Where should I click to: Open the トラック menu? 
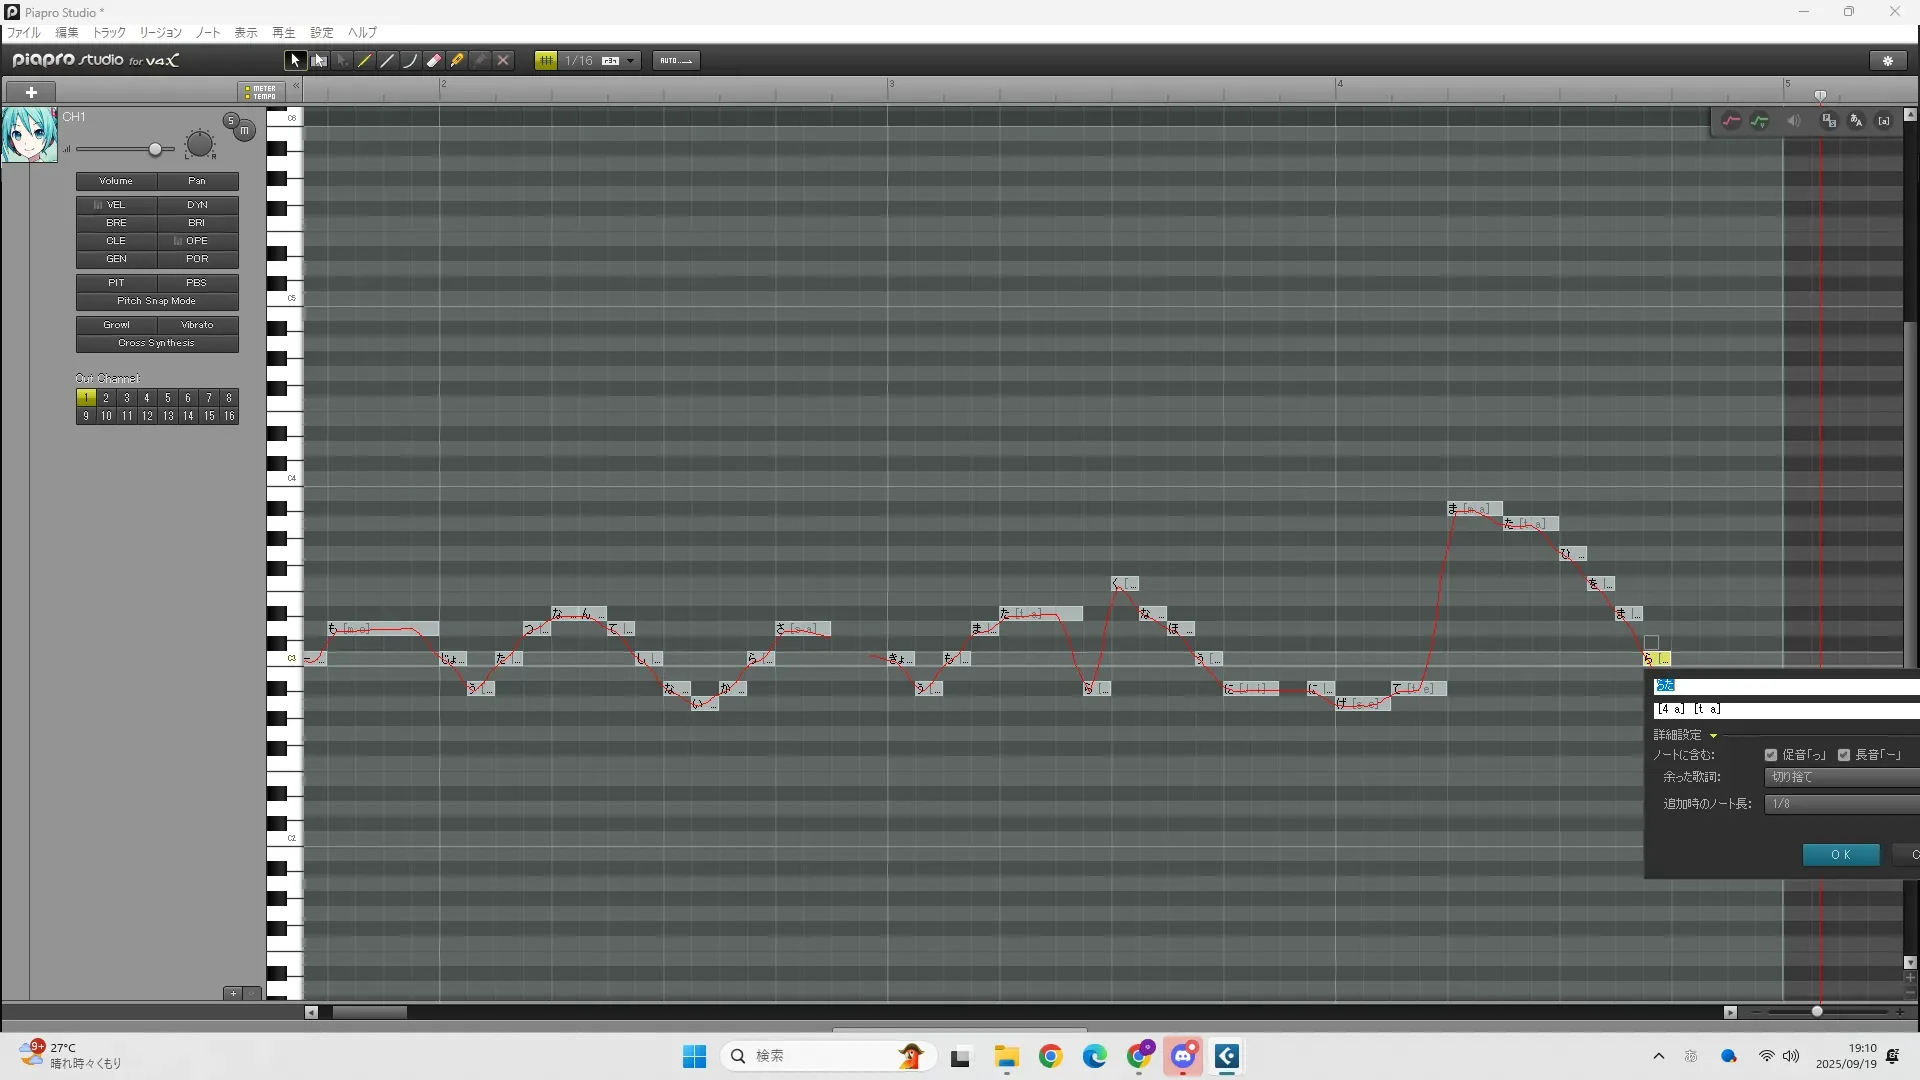click(109, 33)
